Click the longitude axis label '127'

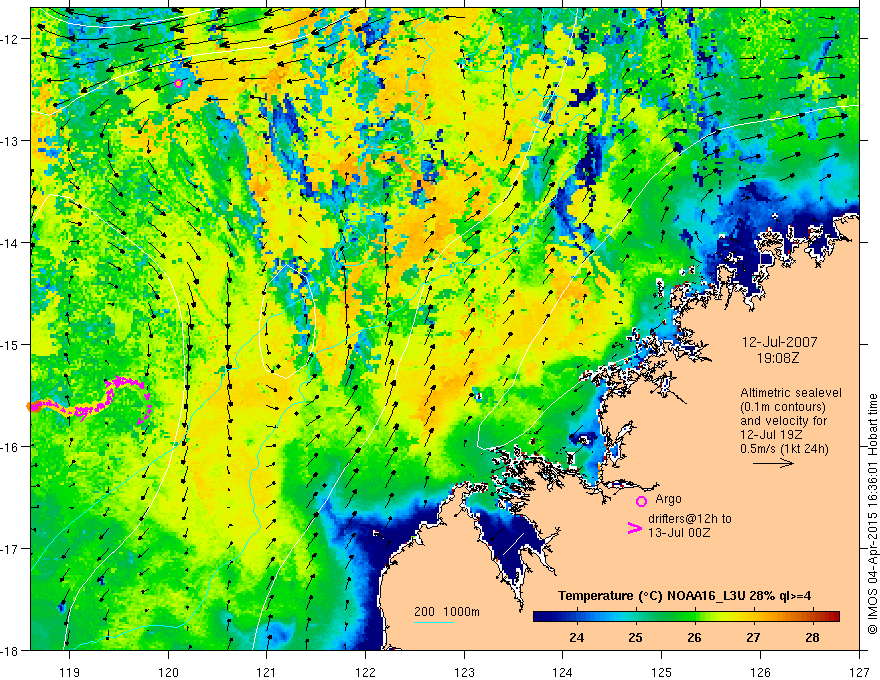coord(859,672)
